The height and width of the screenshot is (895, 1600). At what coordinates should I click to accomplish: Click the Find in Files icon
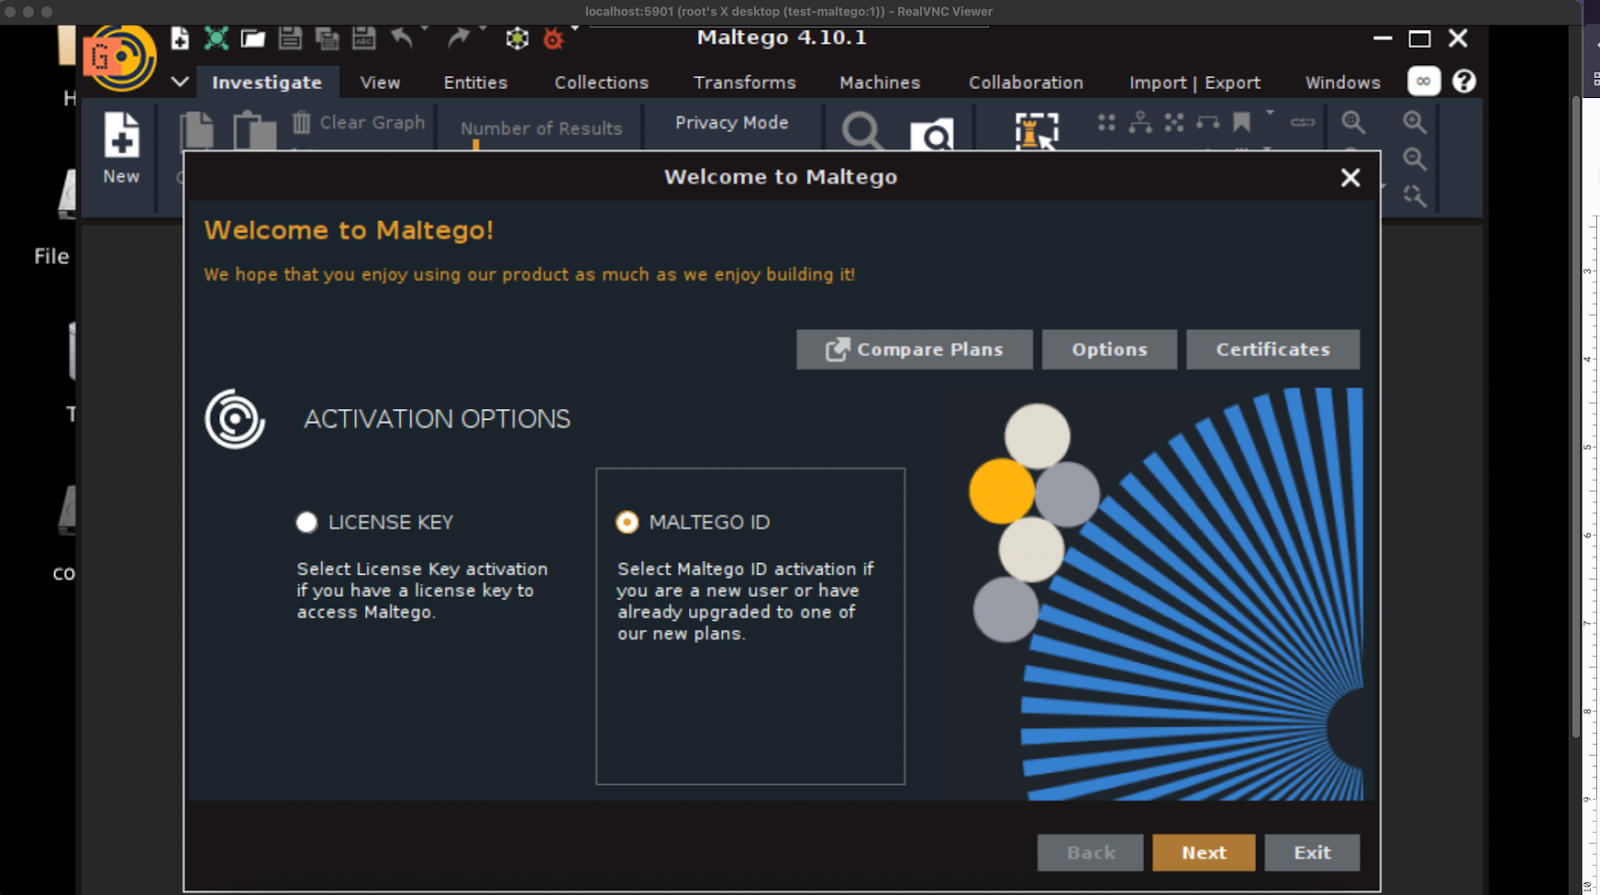click(x=932, y=134)
